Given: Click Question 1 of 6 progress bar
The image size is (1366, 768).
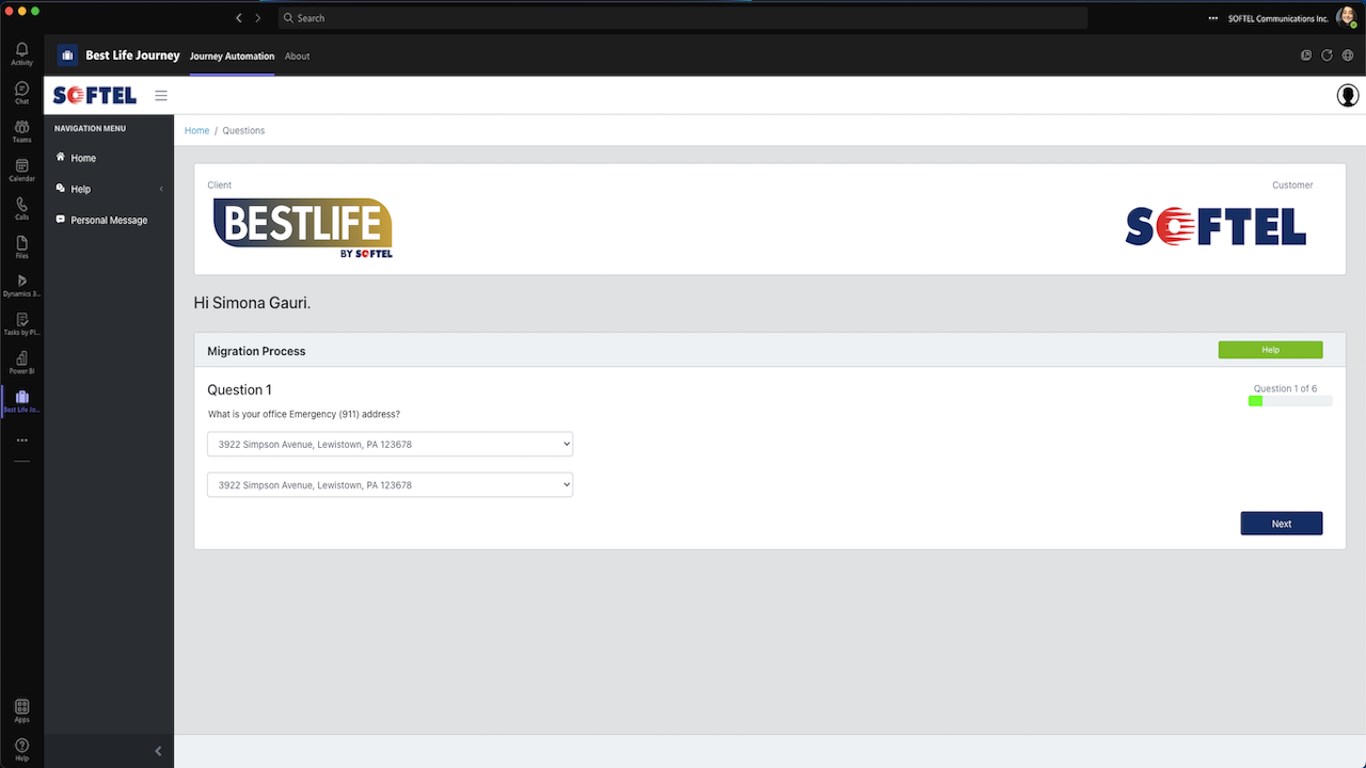Looking at the screenshot, I should coord(1290,401).
